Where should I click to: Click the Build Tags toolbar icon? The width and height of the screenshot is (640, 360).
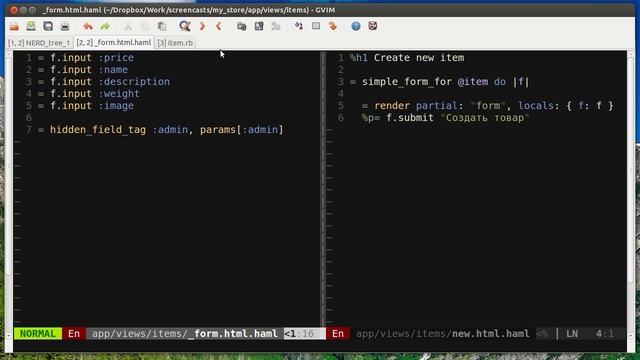[316, 27]
